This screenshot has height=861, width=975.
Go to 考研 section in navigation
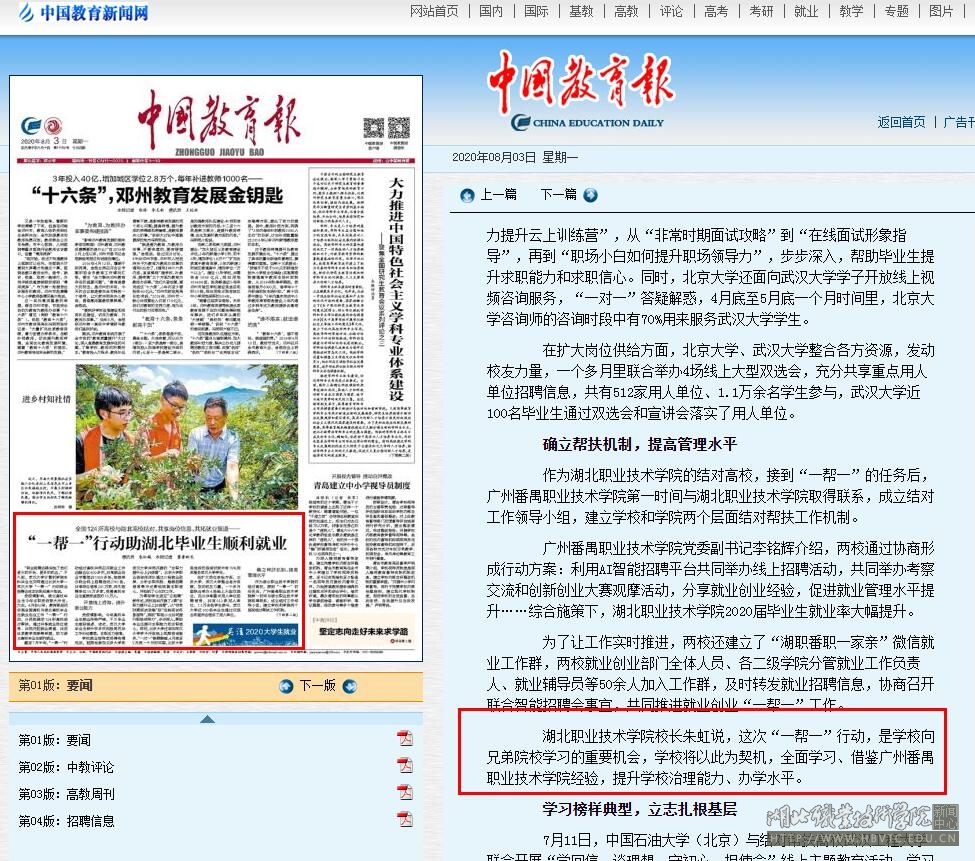(x=761, y=11)
